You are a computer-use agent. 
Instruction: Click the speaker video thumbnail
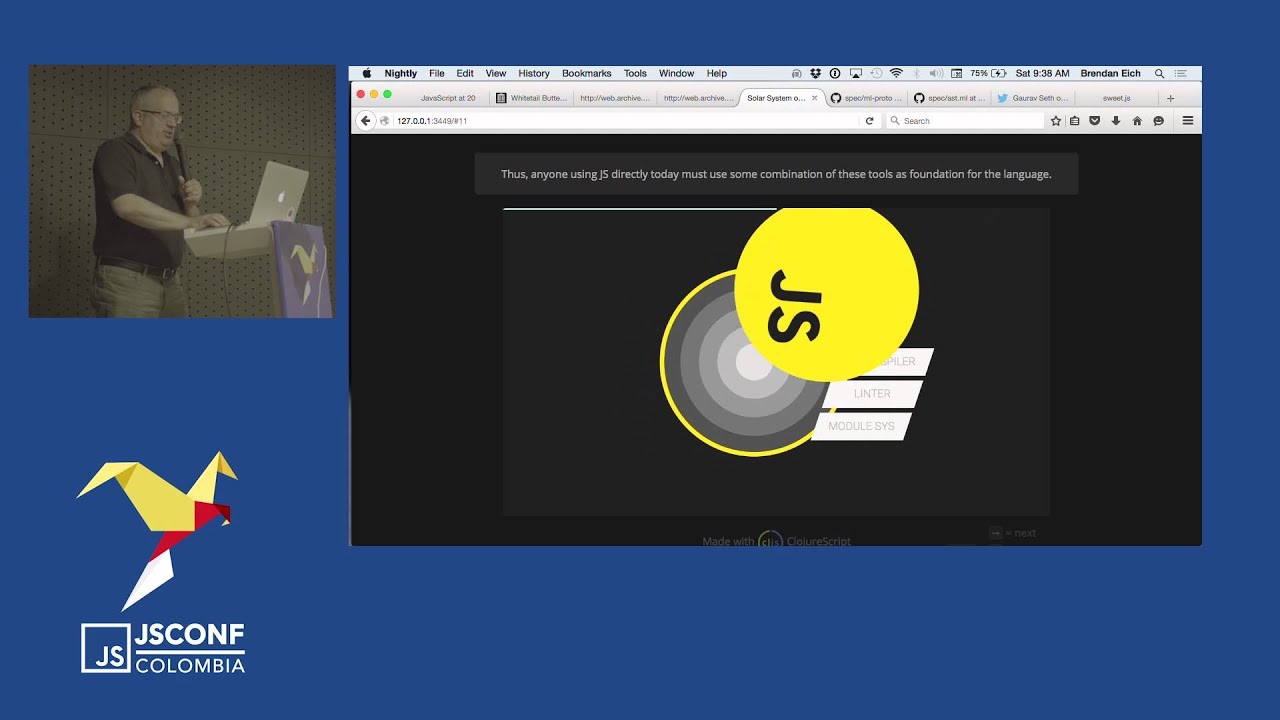click(182, 191)
